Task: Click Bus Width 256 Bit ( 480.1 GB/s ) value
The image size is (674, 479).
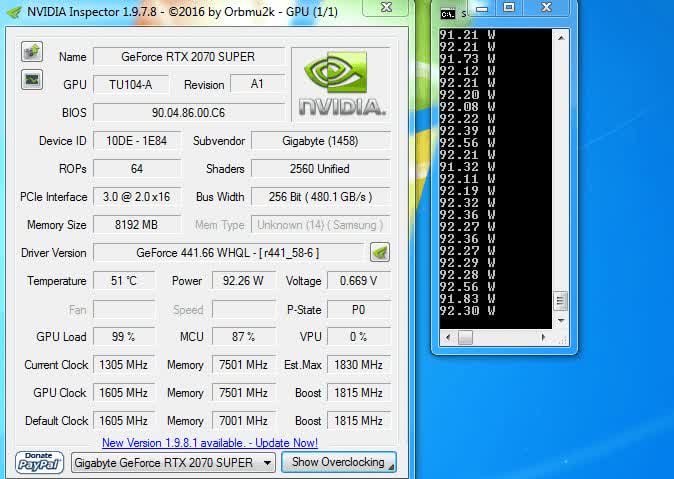Action: click(321, 197)
